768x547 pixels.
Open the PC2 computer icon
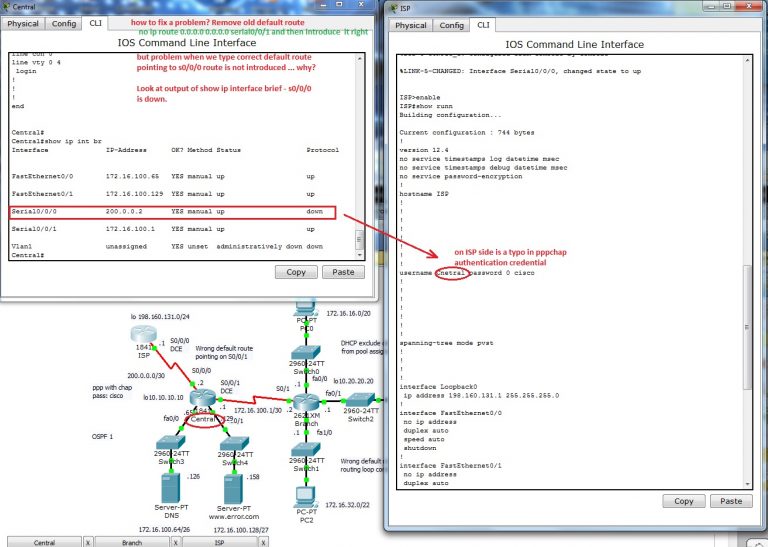306,497
